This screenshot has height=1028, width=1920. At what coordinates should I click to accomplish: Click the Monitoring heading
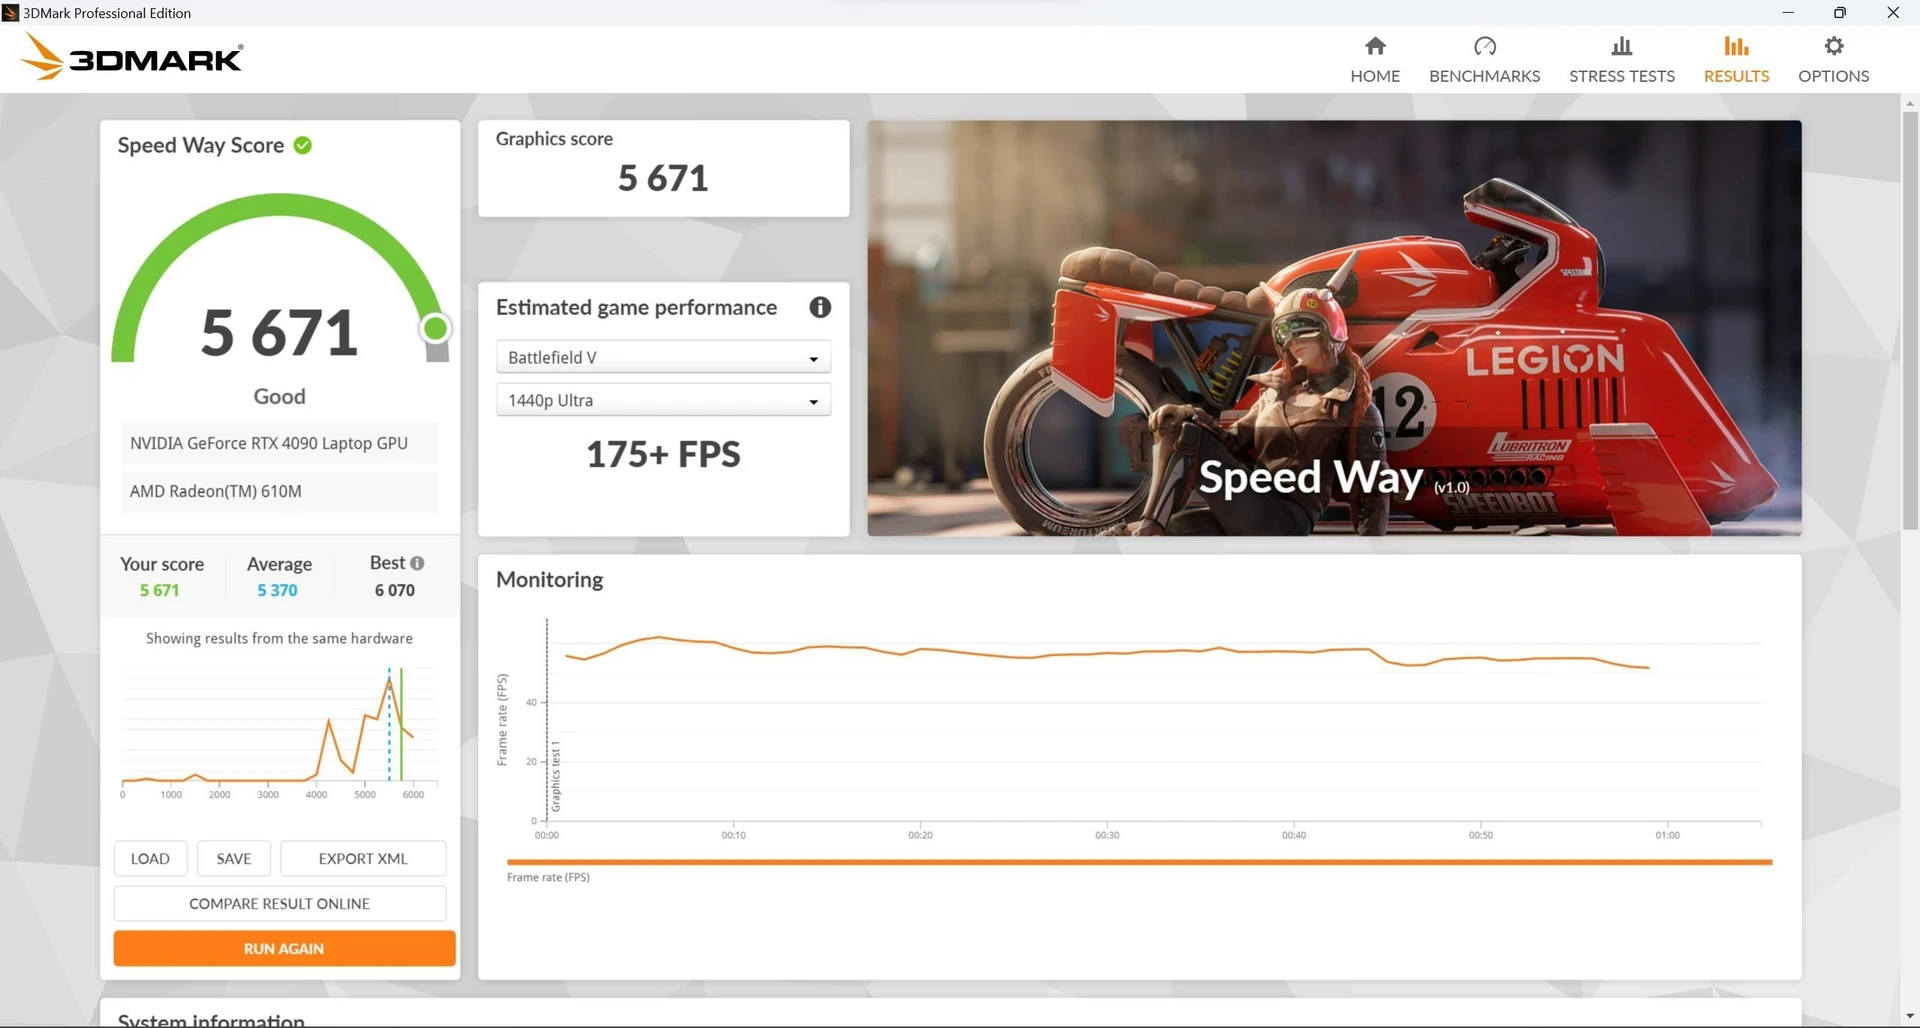click(x=549, y=580)
